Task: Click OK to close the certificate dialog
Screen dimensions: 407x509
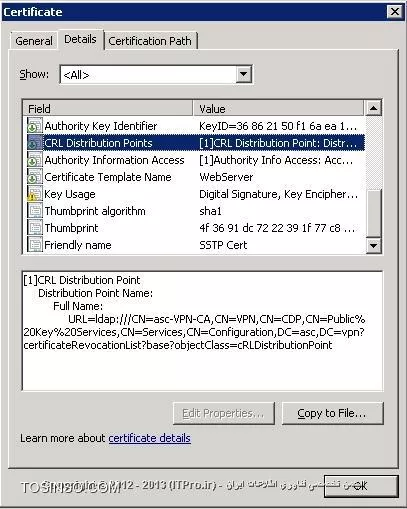Action: (361, 486)
